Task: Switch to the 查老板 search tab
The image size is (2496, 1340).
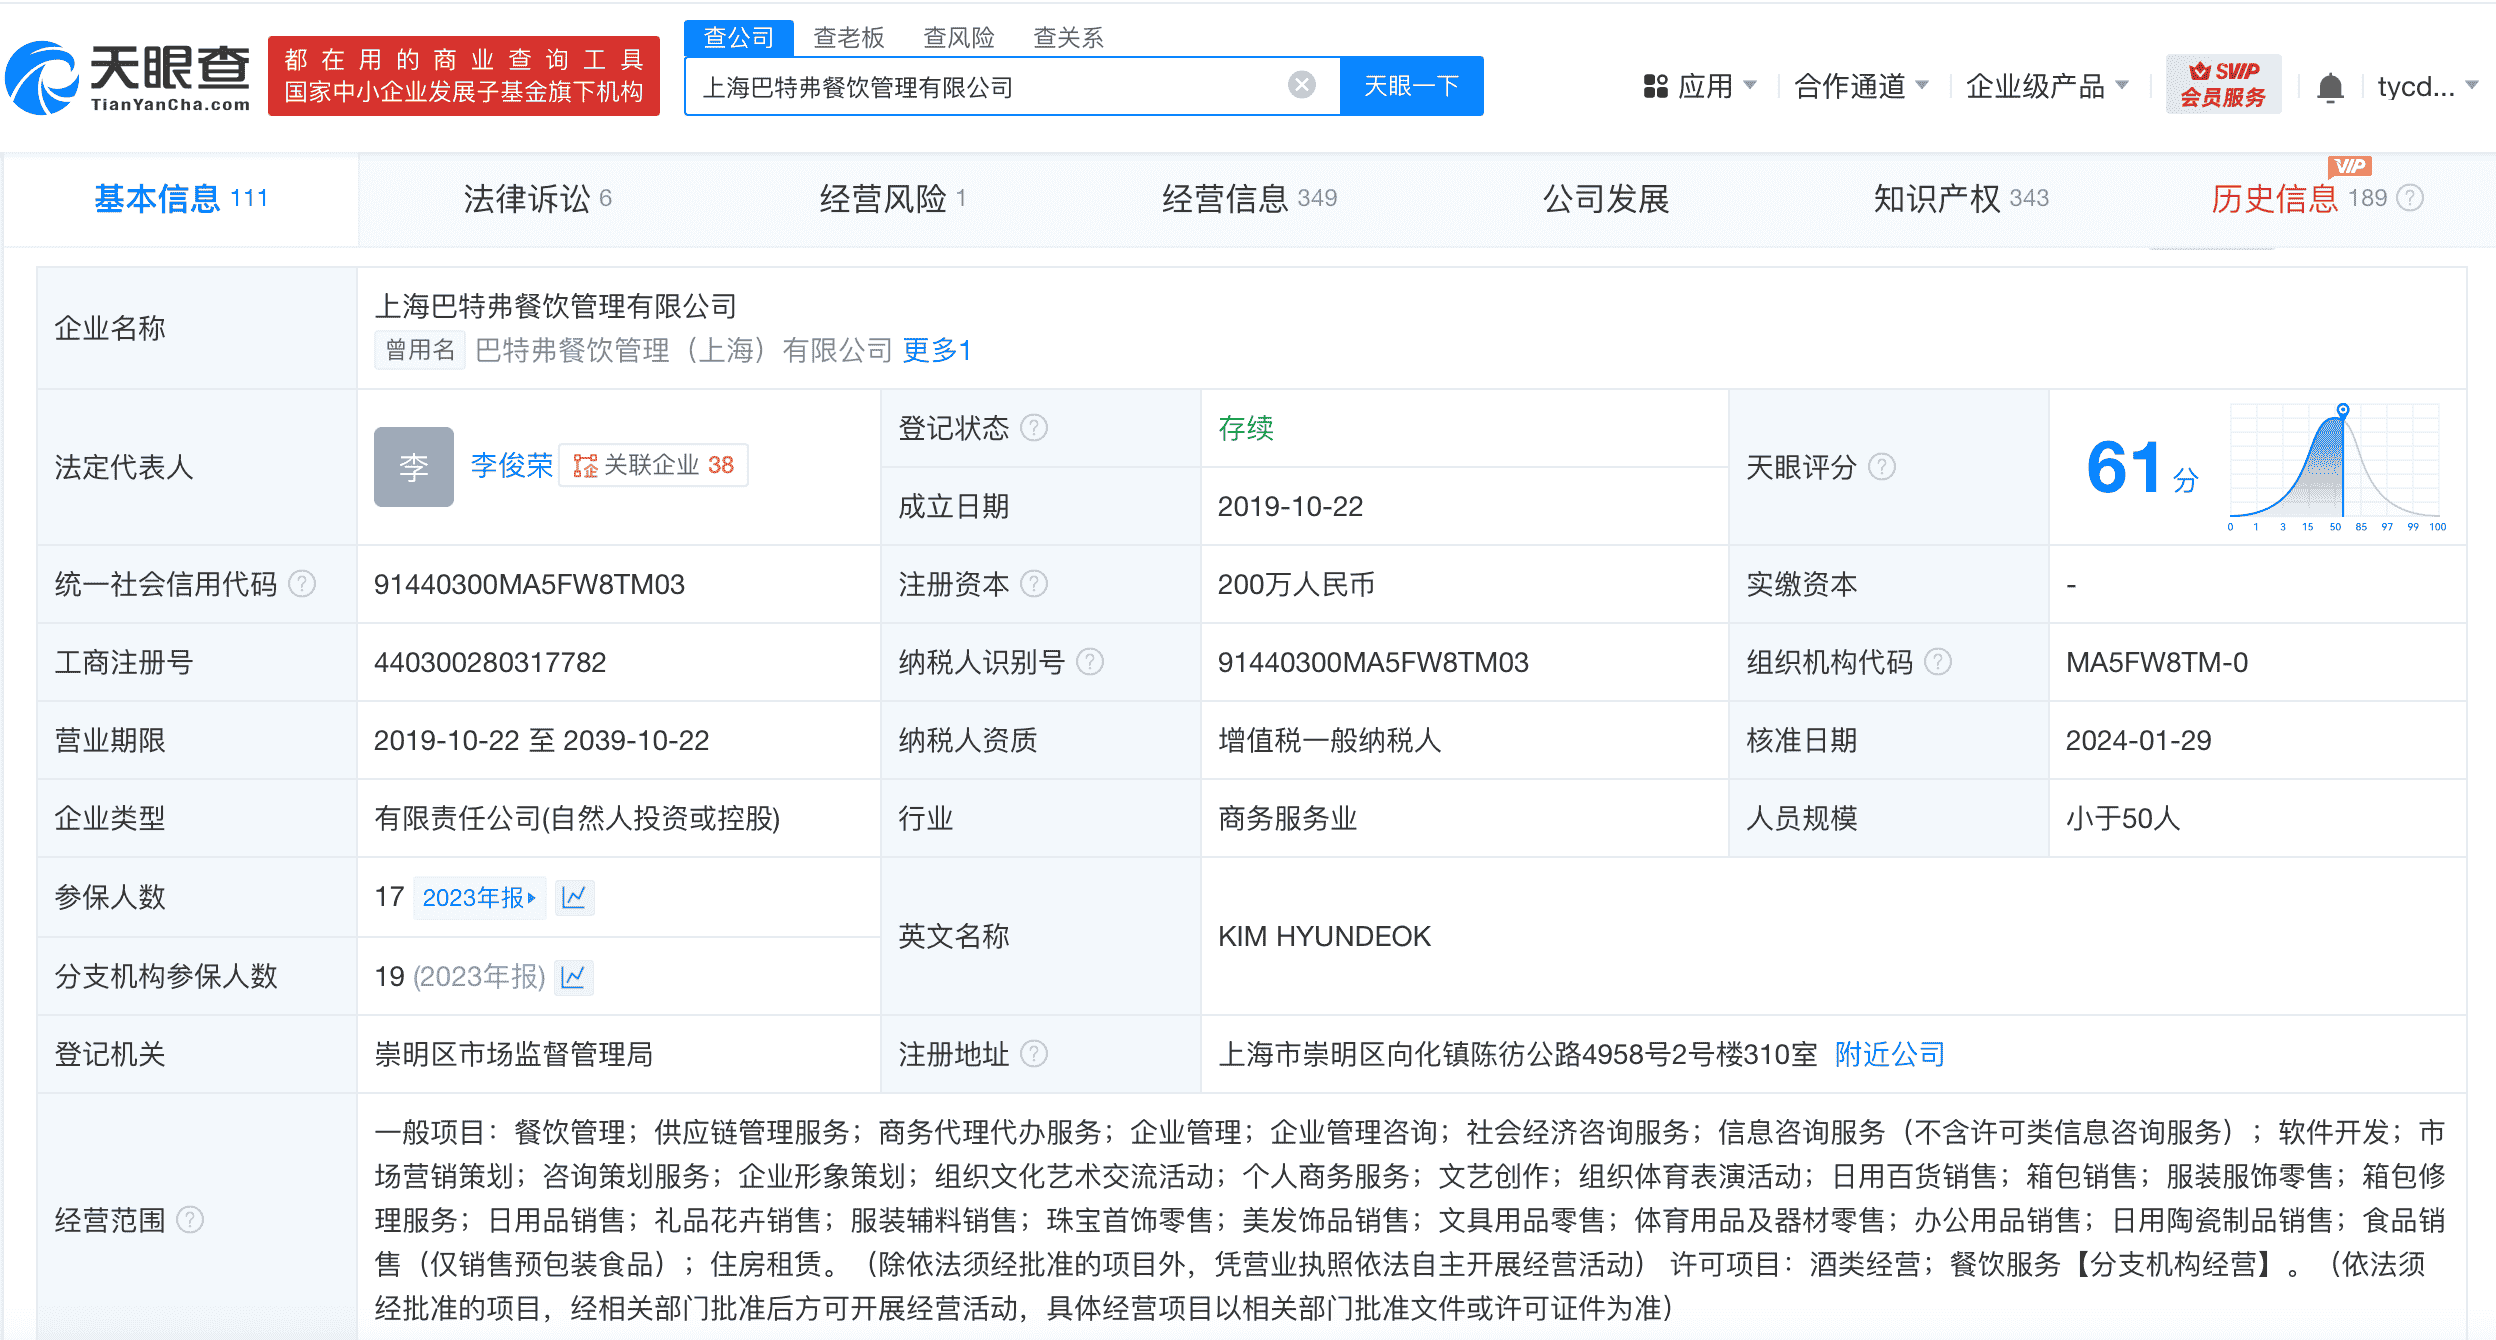Action: click(x=847, y=37)
